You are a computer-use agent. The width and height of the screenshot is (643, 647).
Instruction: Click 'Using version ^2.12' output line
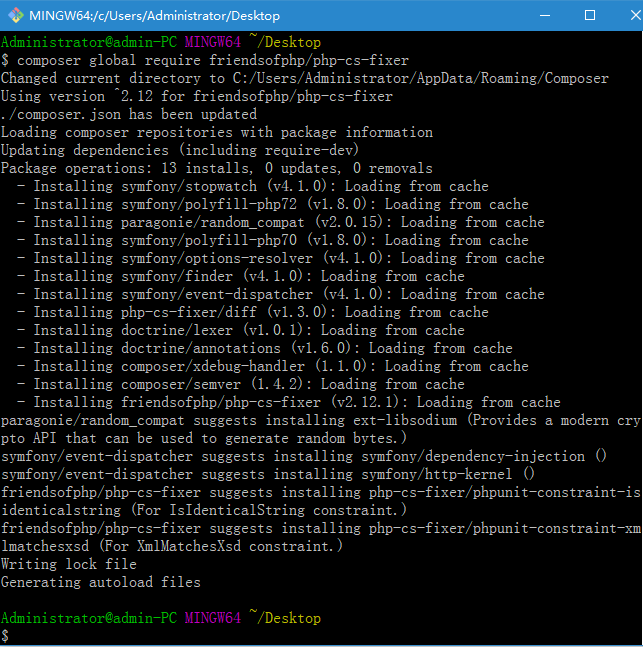click(x=197, y=96)
